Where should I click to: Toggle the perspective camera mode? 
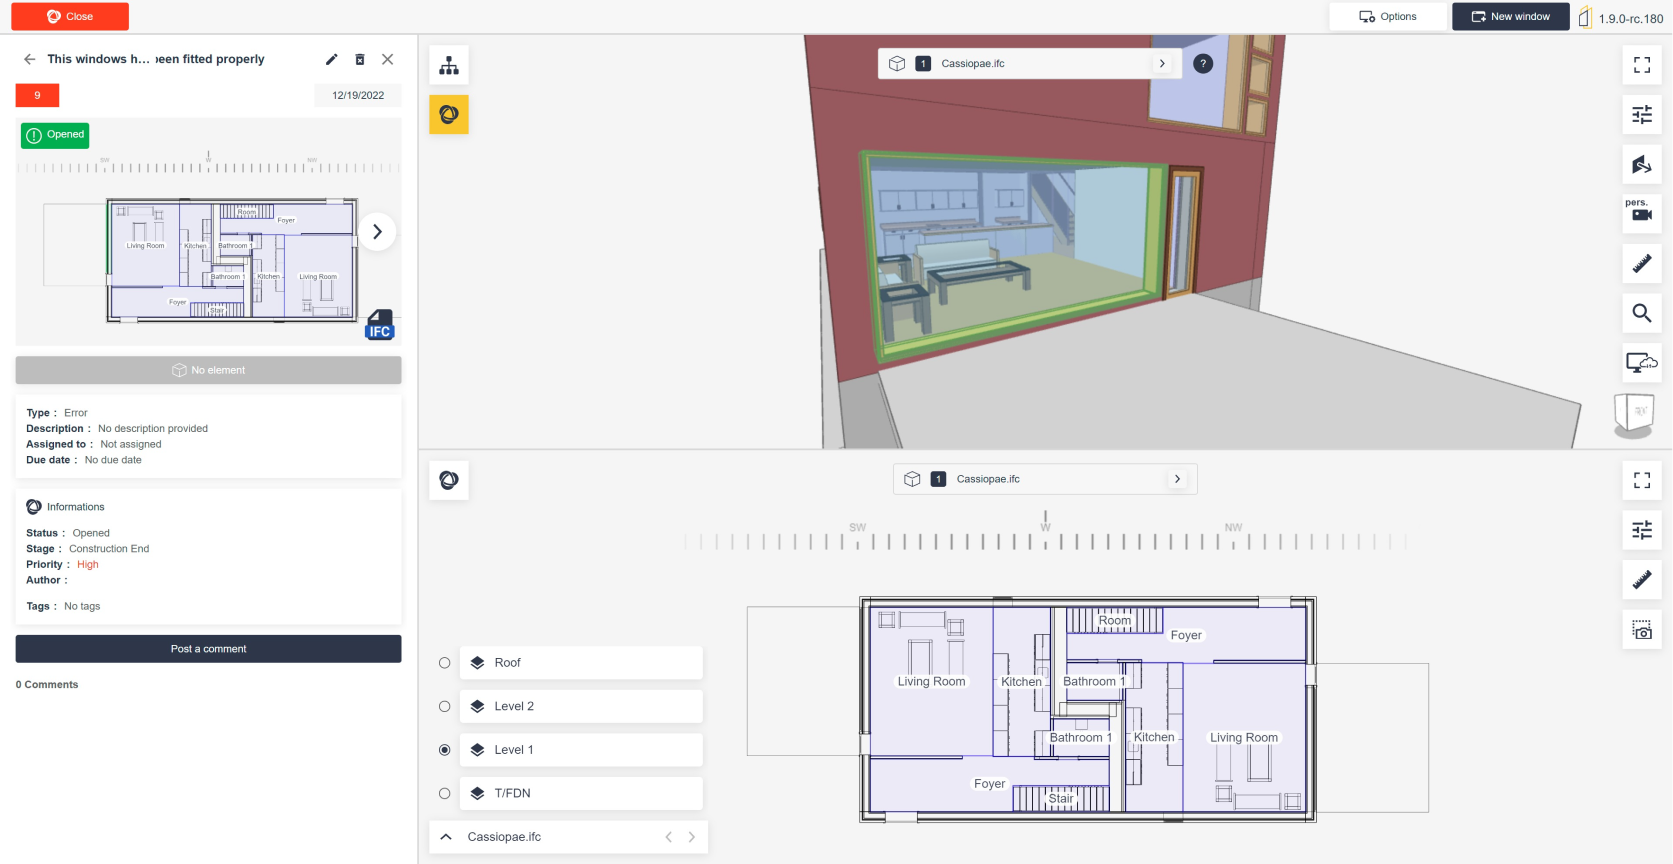pos(1641,212)
